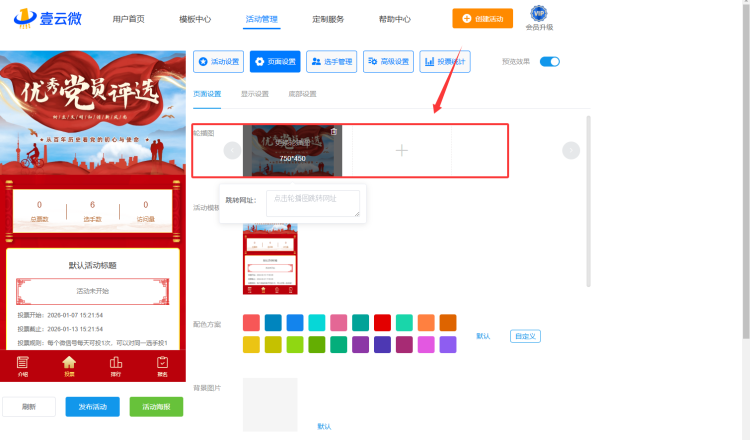
Task: Open the 高级设置 section
Action: pyautogui.click(x=388, y=61)
